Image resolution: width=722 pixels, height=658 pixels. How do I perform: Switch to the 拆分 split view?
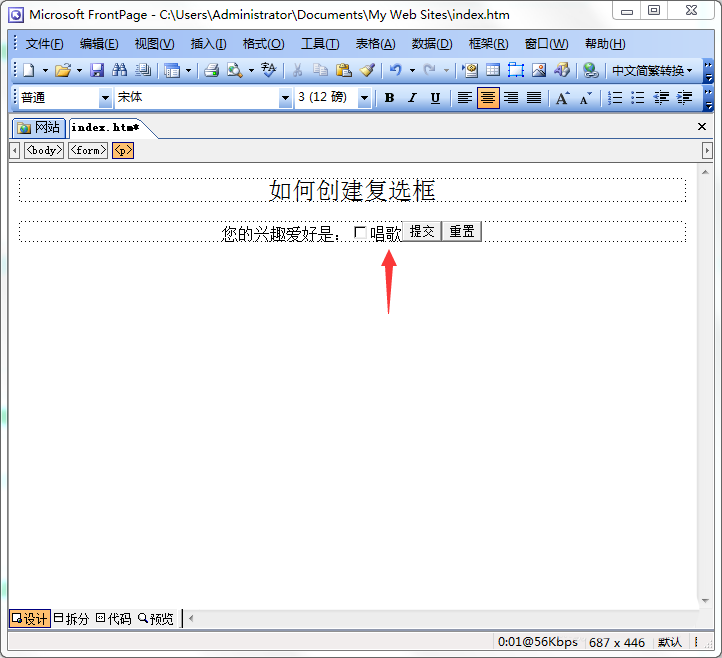(71, 618)
